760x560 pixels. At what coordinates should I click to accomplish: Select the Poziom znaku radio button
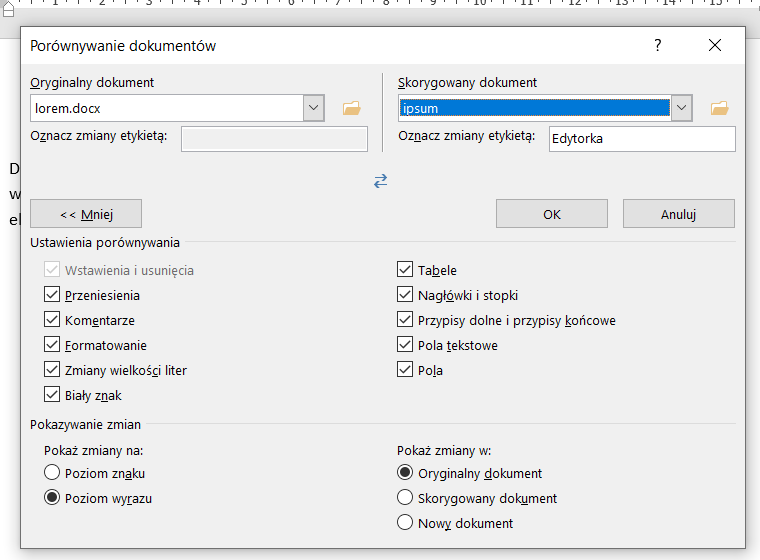pos(52,473)
